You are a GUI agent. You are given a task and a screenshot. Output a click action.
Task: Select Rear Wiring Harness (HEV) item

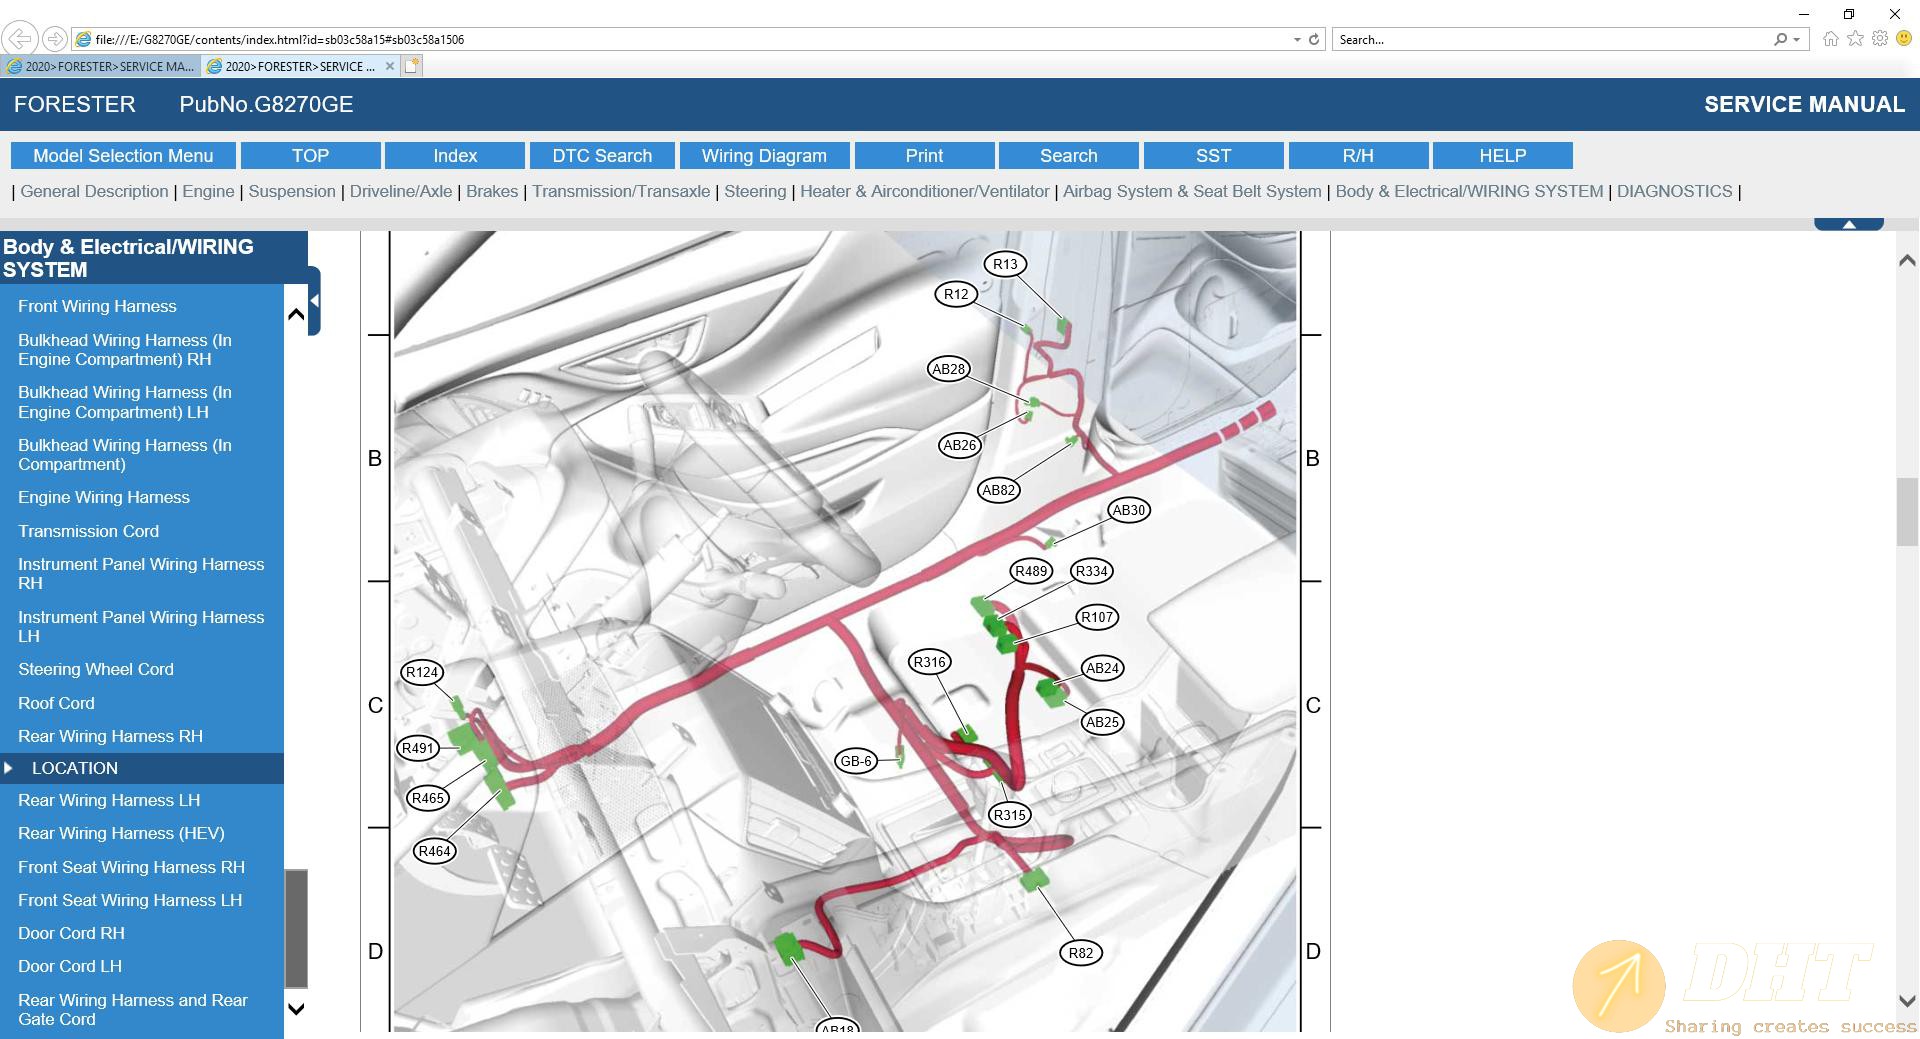(x=121, y=833)
